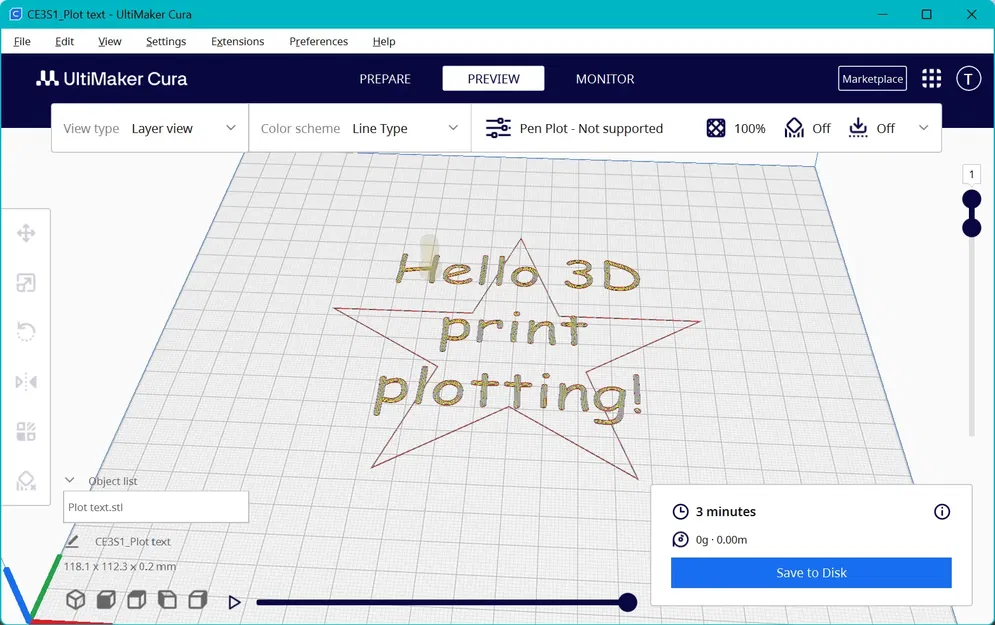This screenshot has width=995, height=625.
Task: Select the Move tool in left toolbar
Action: point(26,234)
